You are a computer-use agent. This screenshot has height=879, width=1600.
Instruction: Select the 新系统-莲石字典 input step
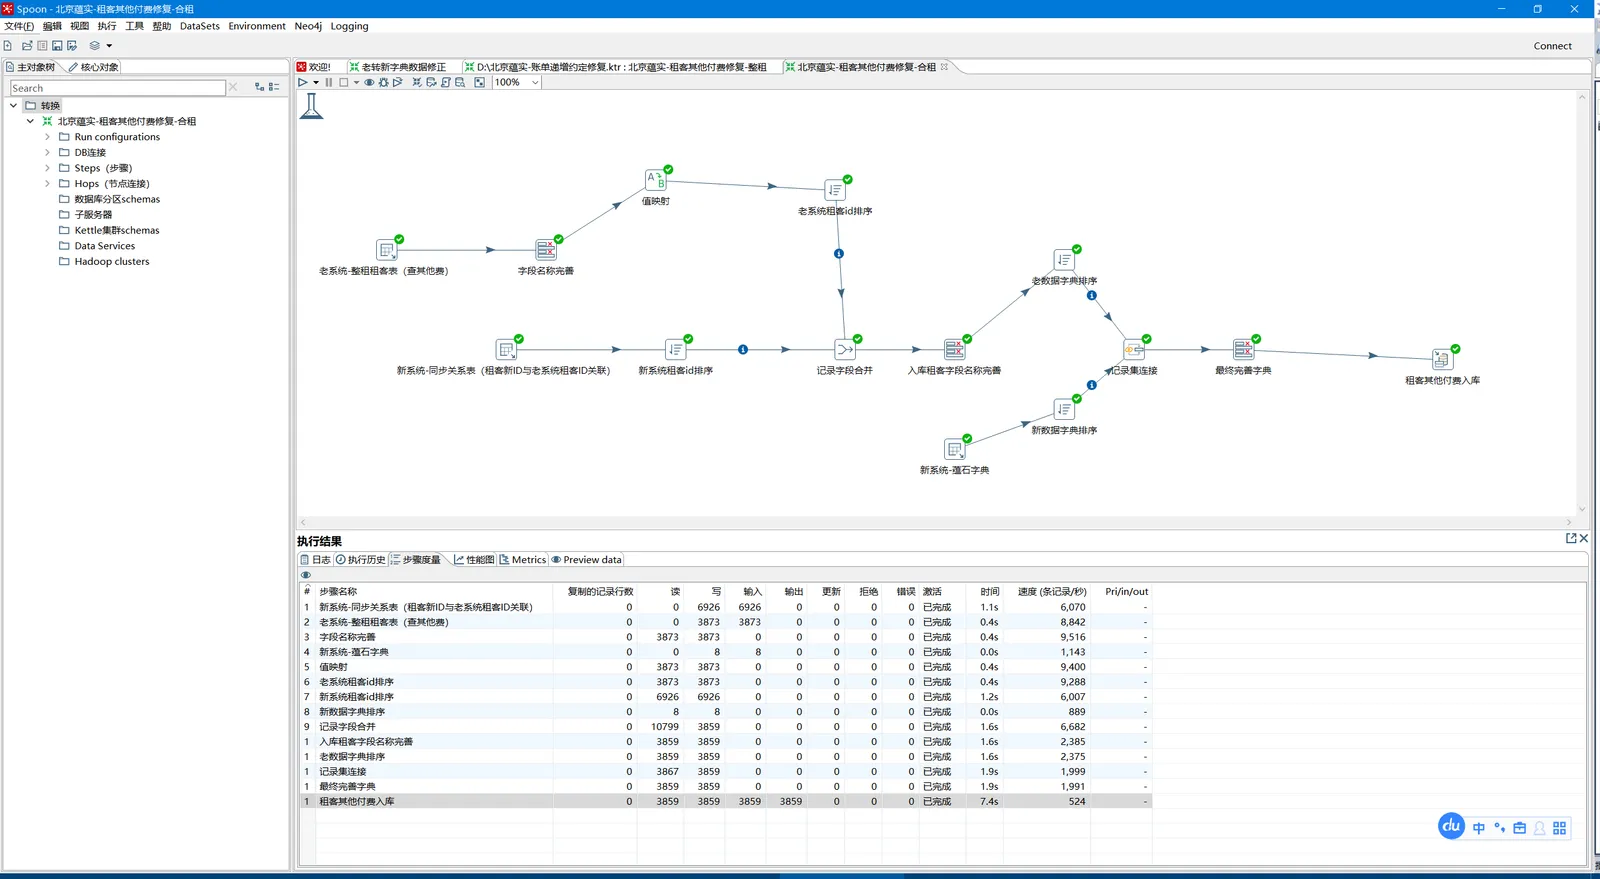coord(954,449)
